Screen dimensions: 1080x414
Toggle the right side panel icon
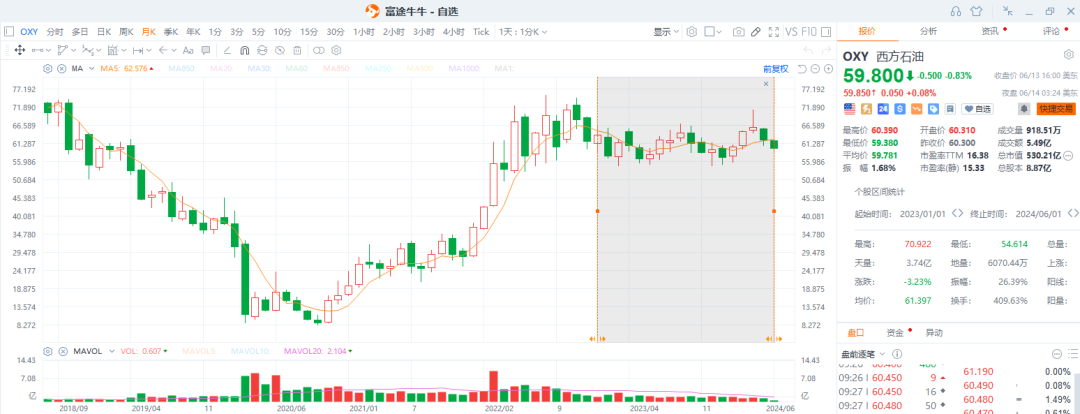(825, 32)
